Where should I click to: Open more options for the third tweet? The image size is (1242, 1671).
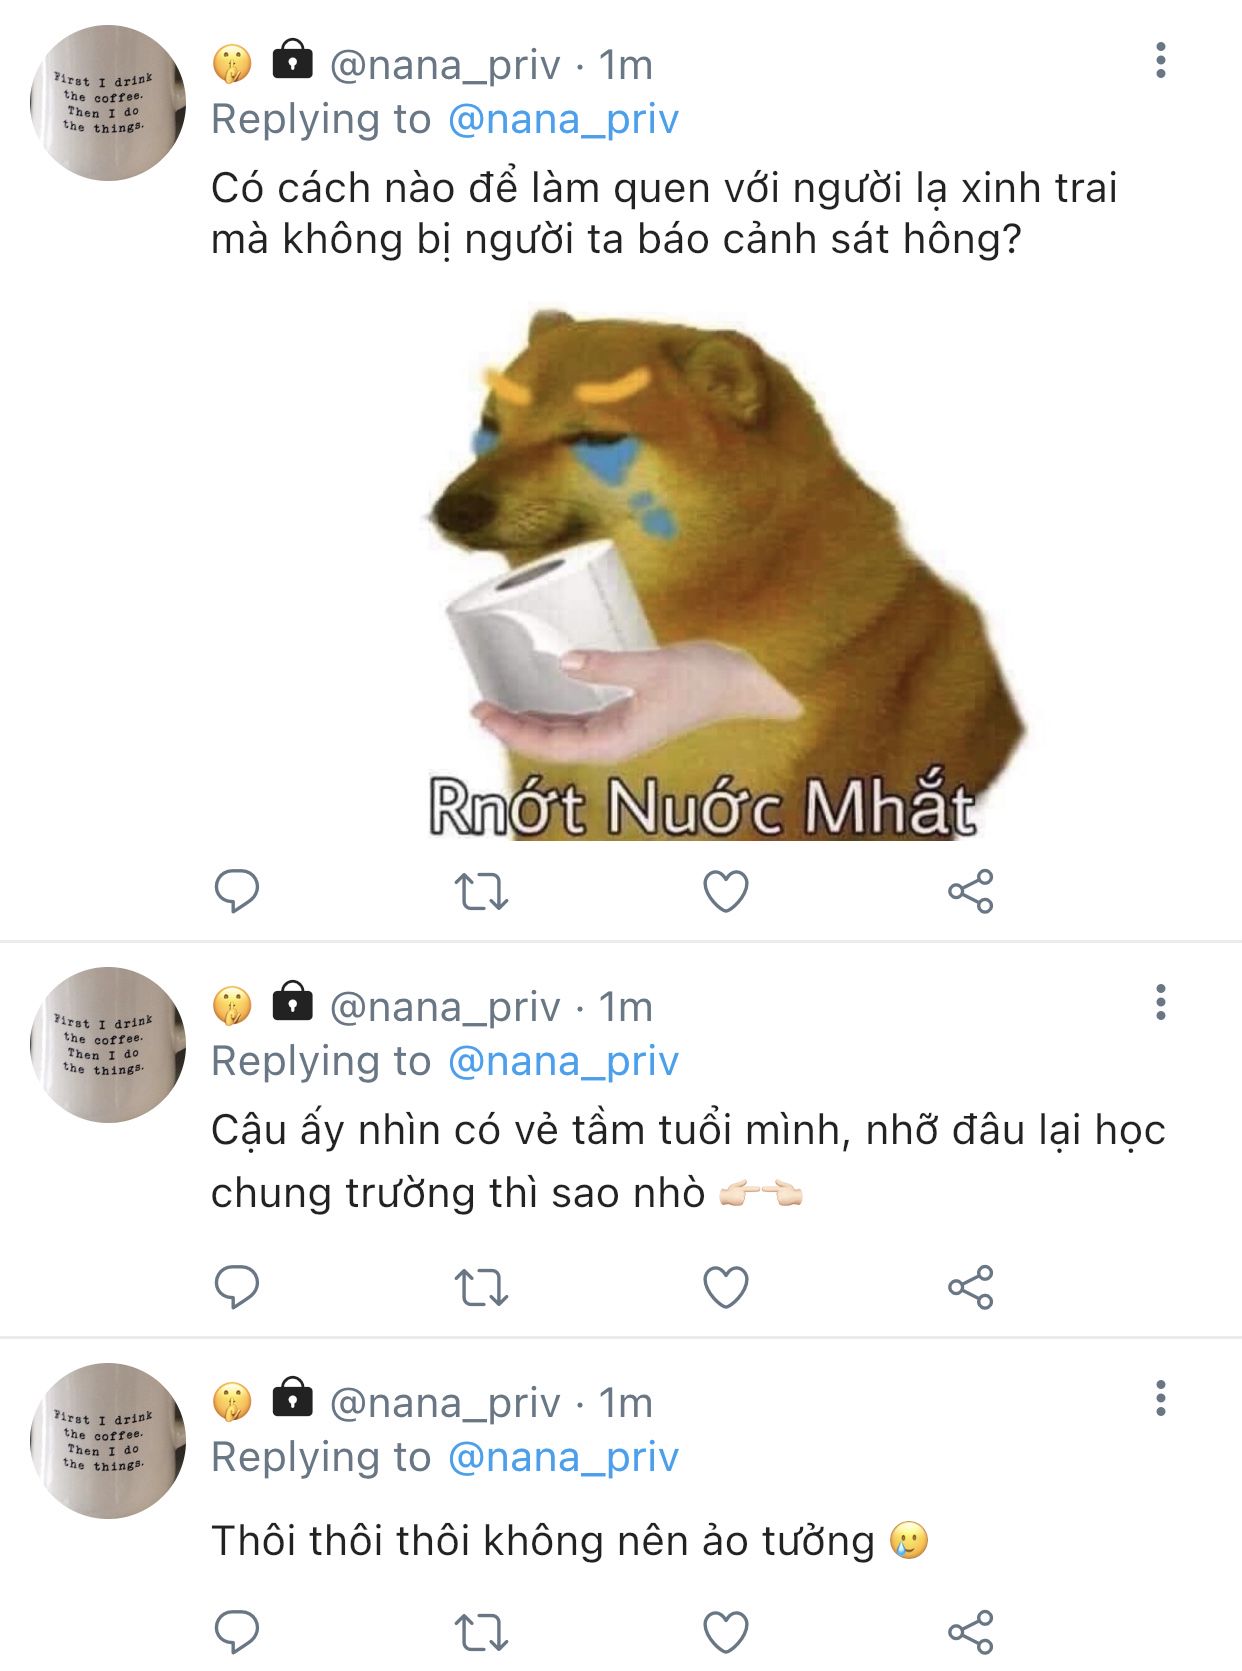(x=1160, y=1398)
